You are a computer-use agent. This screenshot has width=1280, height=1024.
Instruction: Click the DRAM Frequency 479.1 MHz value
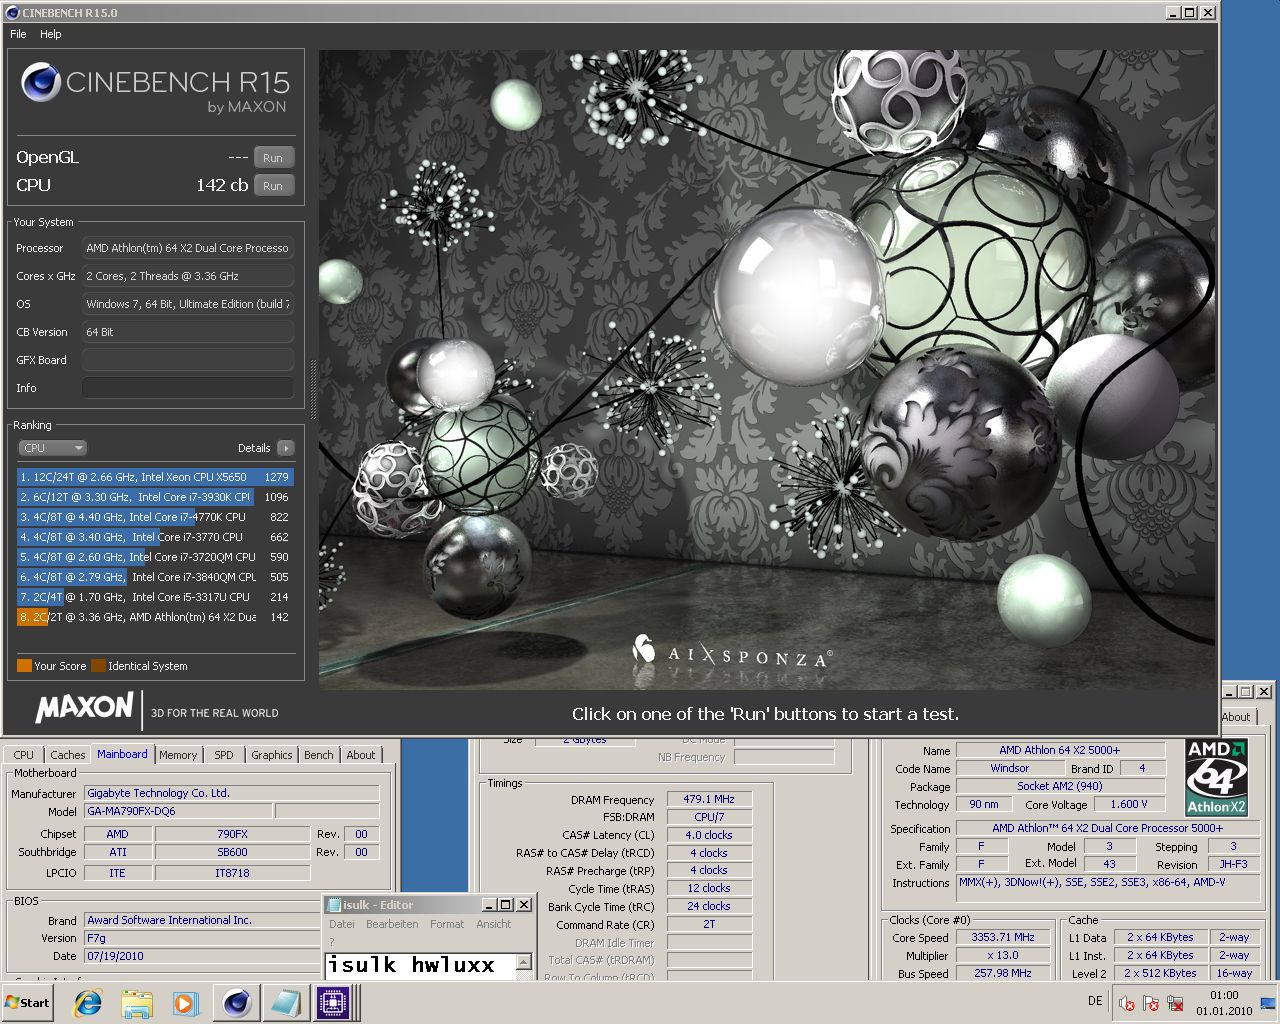coord(709,799)
